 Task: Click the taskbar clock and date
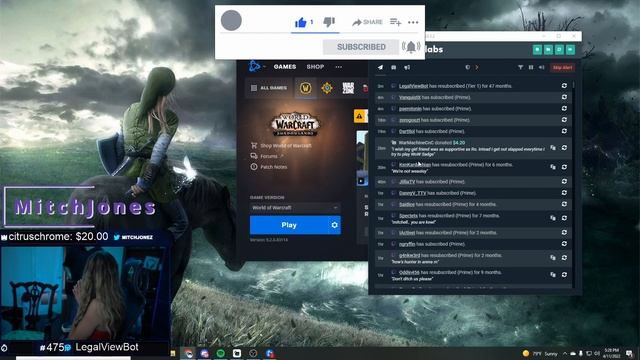coord(612,353)
